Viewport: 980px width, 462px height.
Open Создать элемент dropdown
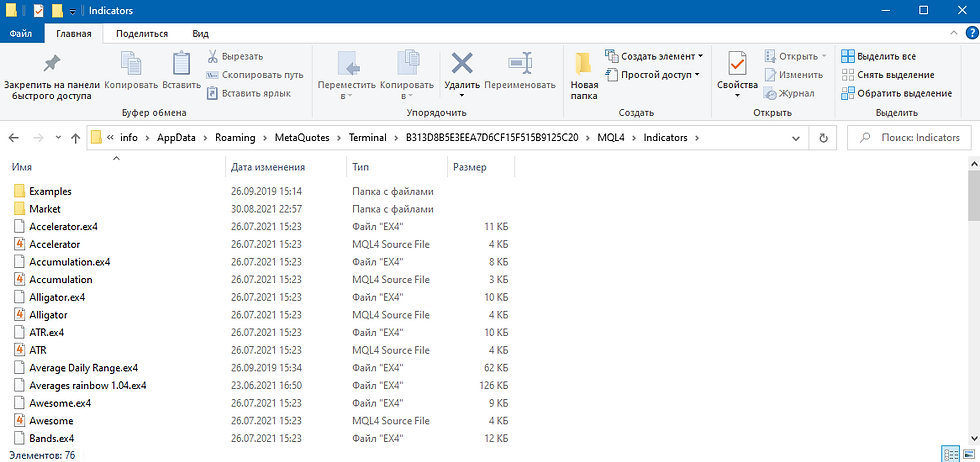click(654, 56)
